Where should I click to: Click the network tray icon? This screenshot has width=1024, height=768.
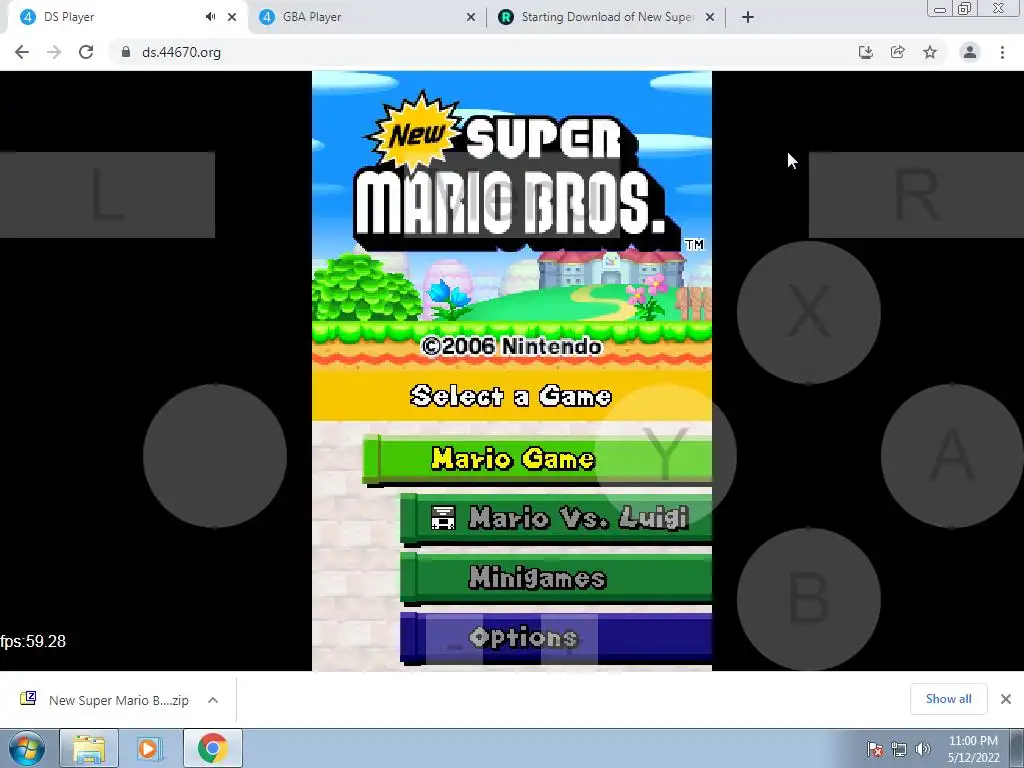899,749
